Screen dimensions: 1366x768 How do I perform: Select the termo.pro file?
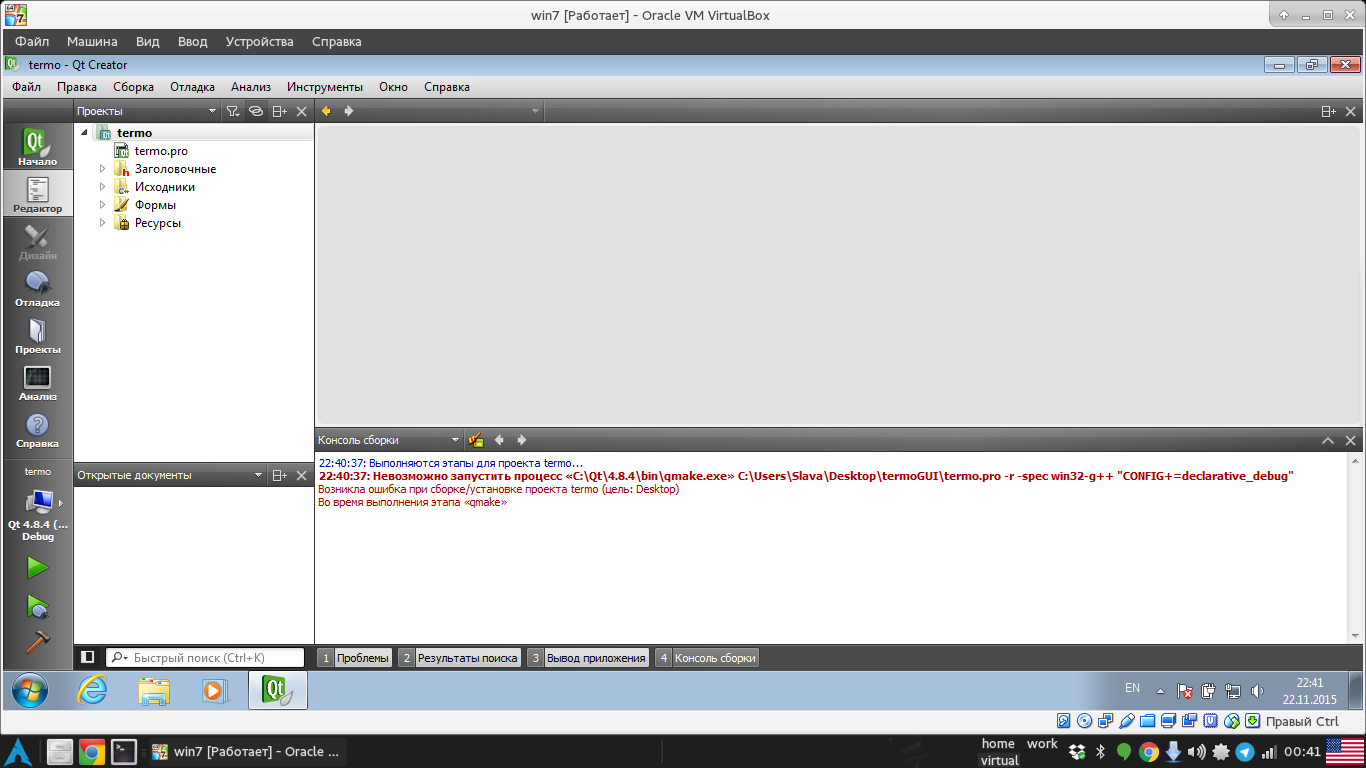(x=161, y=151)
